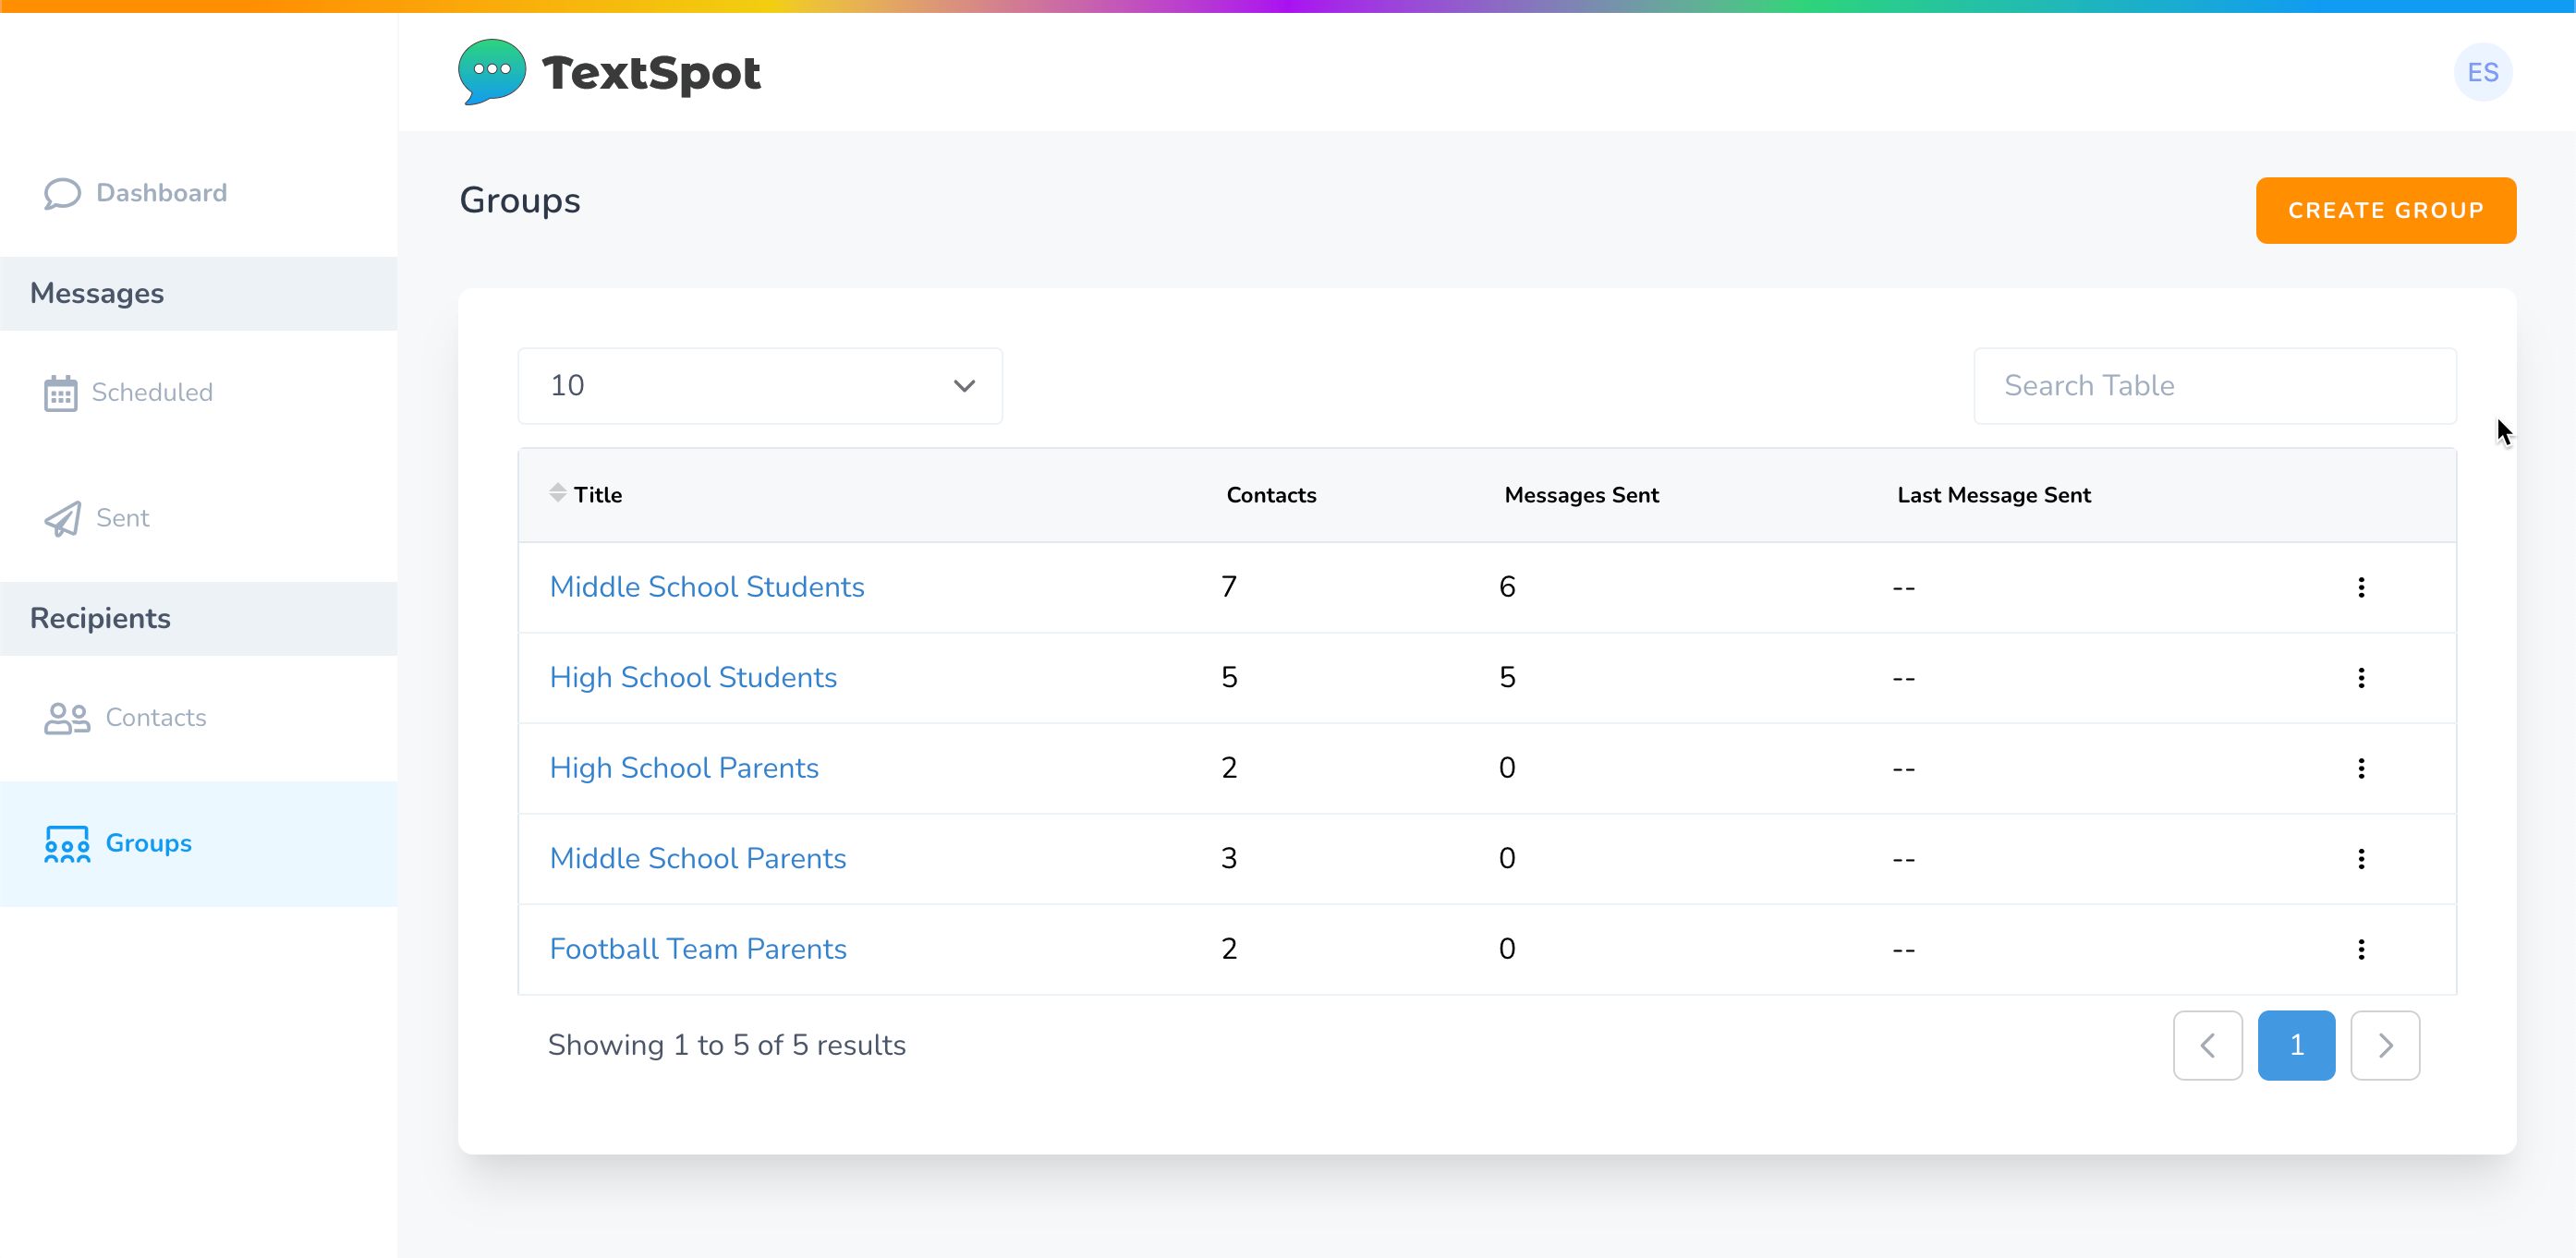Click the Contacts icon under Recipients
Viewport: 2576px width, 1258px height.
click(x=67, y=718)
